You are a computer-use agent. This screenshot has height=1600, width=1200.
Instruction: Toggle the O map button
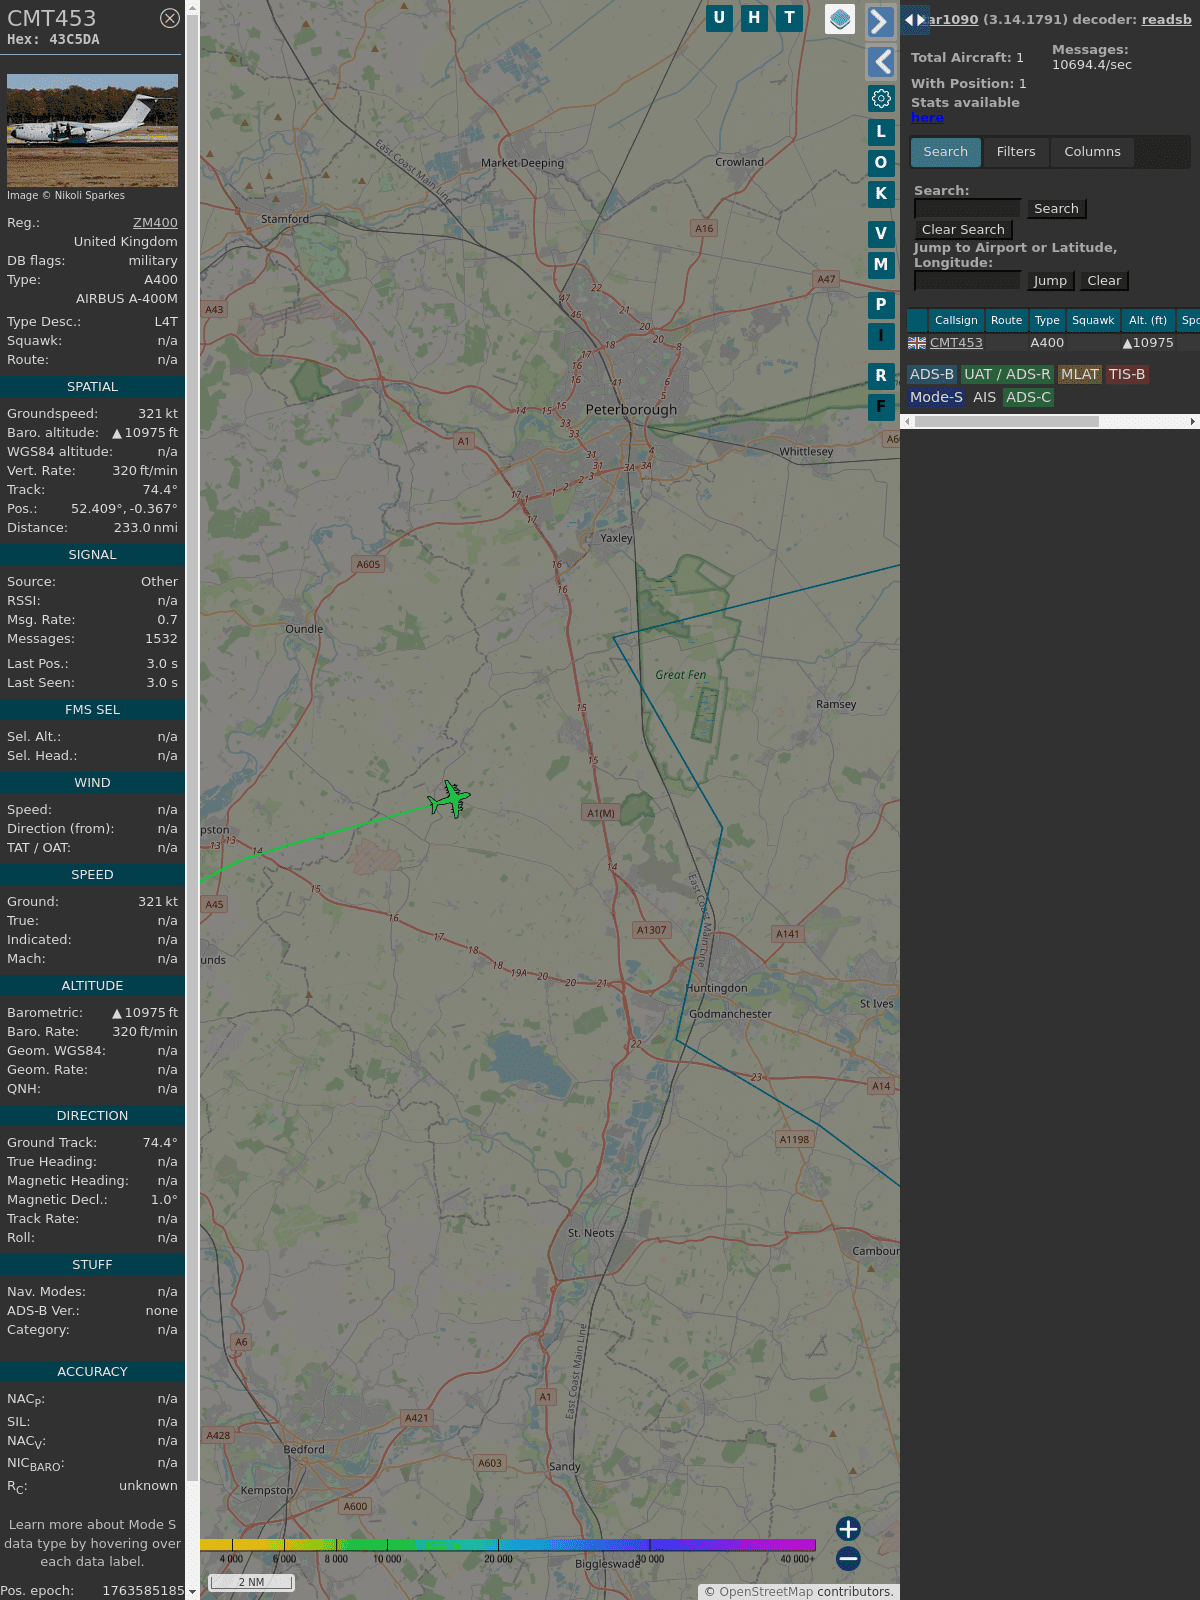(881, 162)
